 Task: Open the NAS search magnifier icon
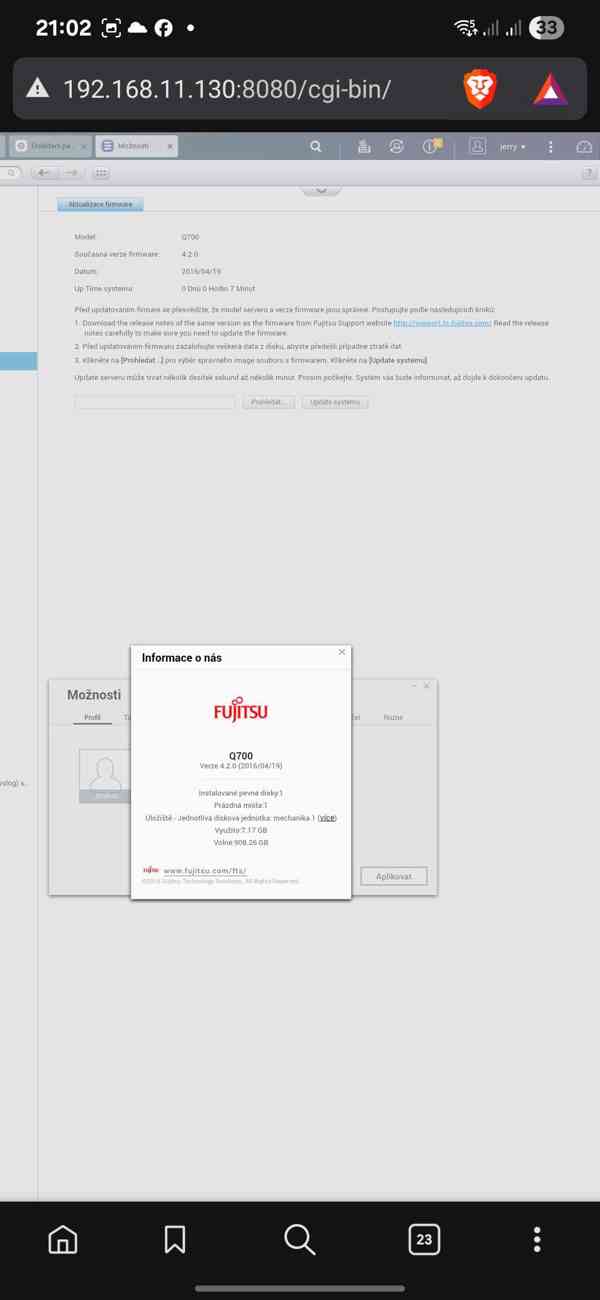pos(316,146)
